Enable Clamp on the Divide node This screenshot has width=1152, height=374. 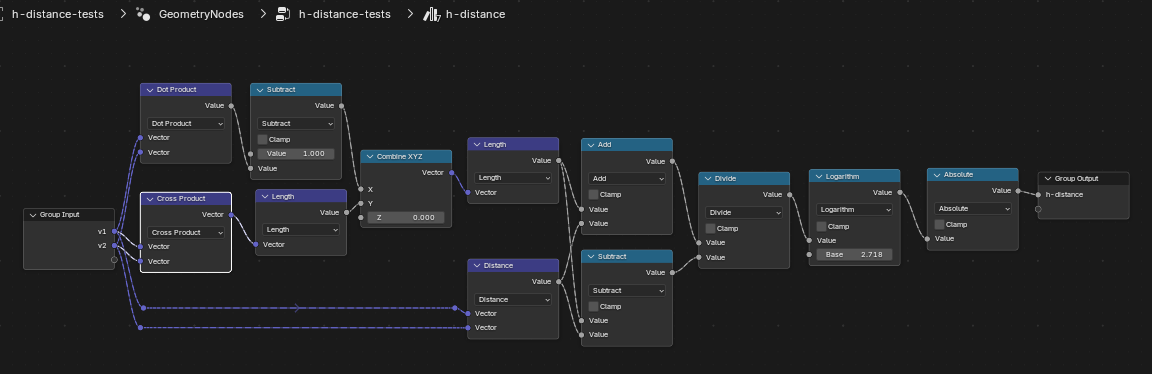[710, 229]
